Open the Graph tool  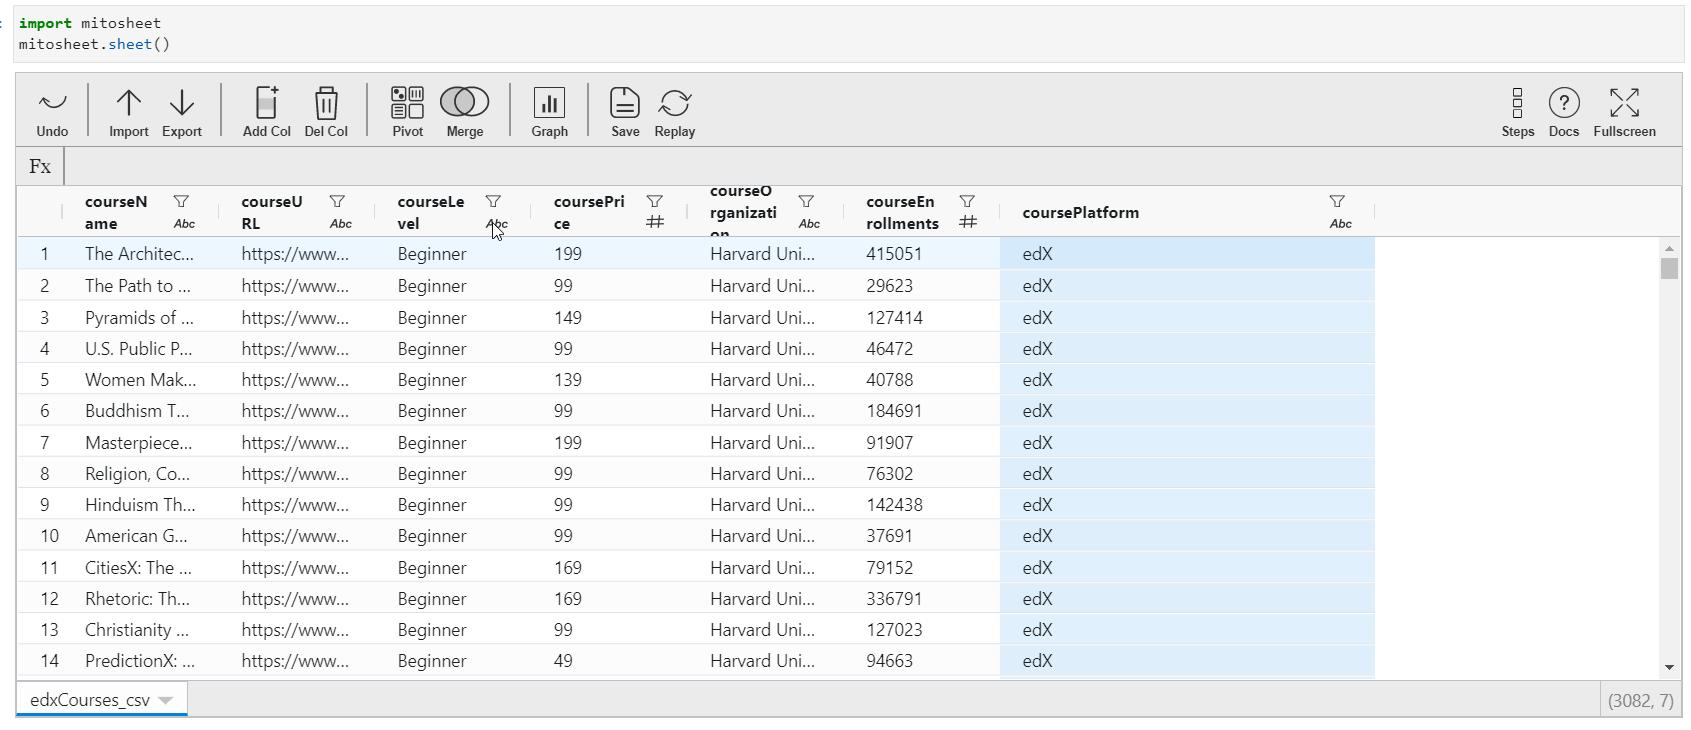click(549, 111)
